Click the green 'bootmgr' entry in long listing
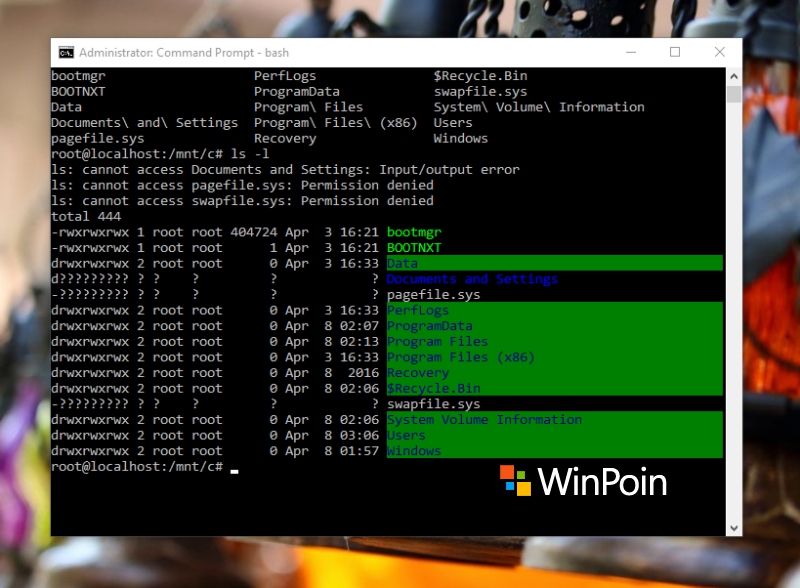This screenshot has width=800, height=588. click(414, 232)
